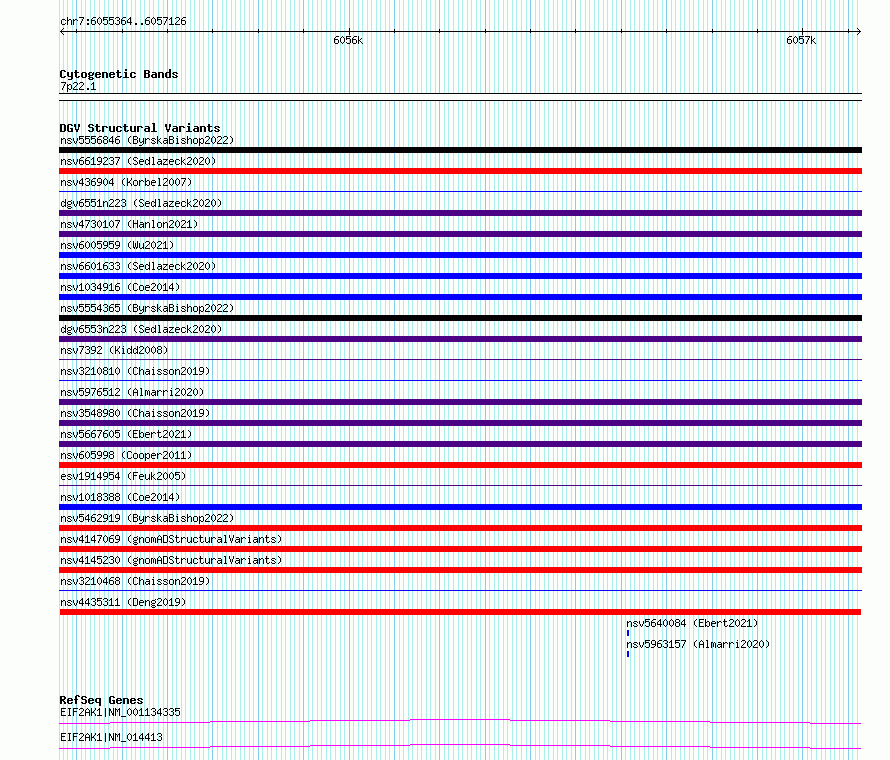Screen dimensions: 890x760
Task: Select the red bar under nsv6619237
Action: pyautogui.click(x=460, y=171)
